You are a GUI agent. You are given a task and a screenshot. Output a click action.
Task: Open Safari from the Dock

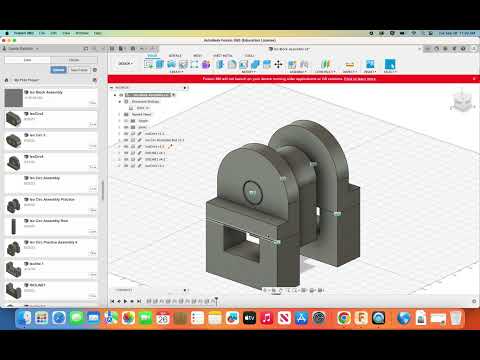click(x=59, y=318)
